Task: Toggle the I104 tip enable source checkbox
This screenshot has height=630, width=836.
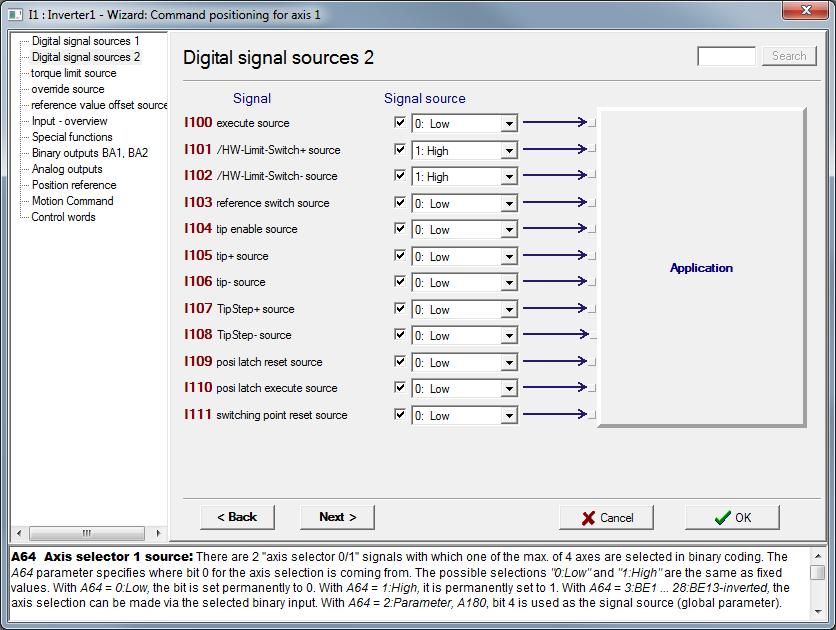Action: (x=399, y=229)
